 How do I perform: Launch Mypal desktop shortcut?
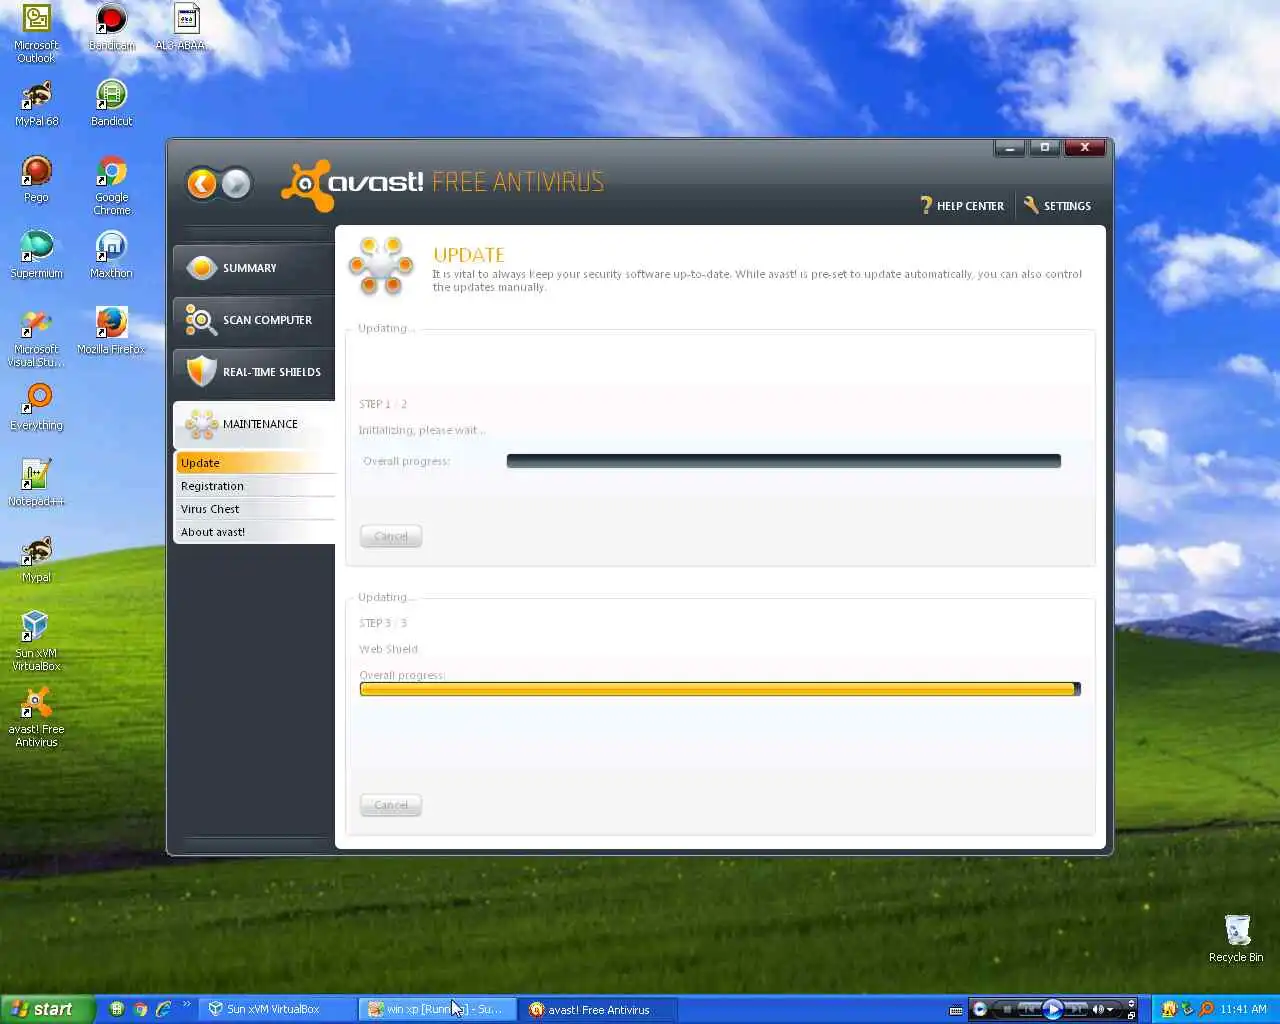click(x=37, y=559)
